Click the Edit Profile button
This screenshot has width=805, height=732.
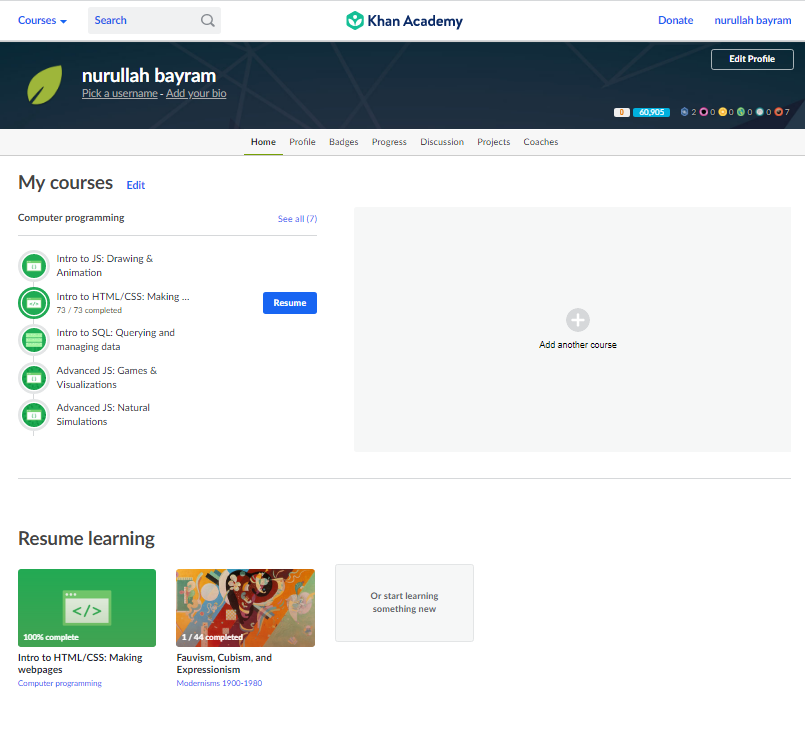tap(752, 59)
